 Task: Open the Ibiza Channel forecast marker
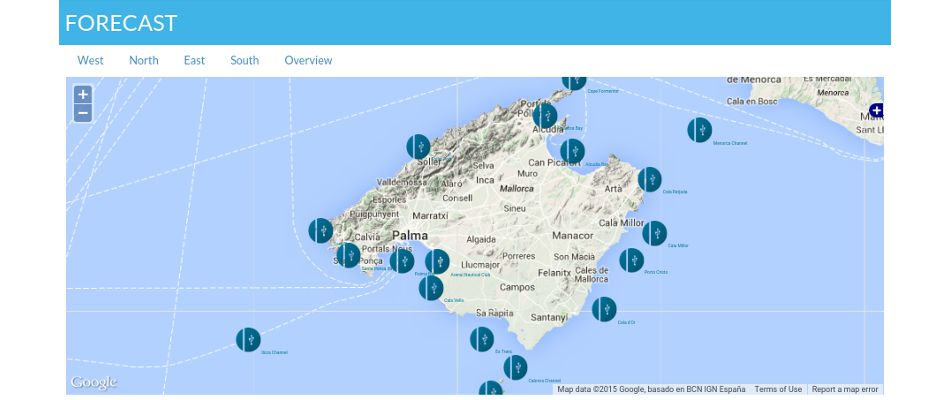coord(248,339)
